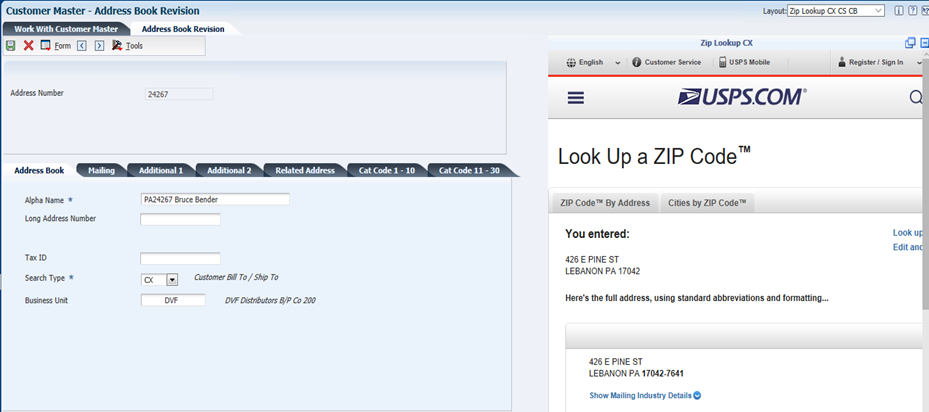Click the 17042-7641 ZIP code text
The width and height of the screenshot is (929, 412).
pos(664,374)
